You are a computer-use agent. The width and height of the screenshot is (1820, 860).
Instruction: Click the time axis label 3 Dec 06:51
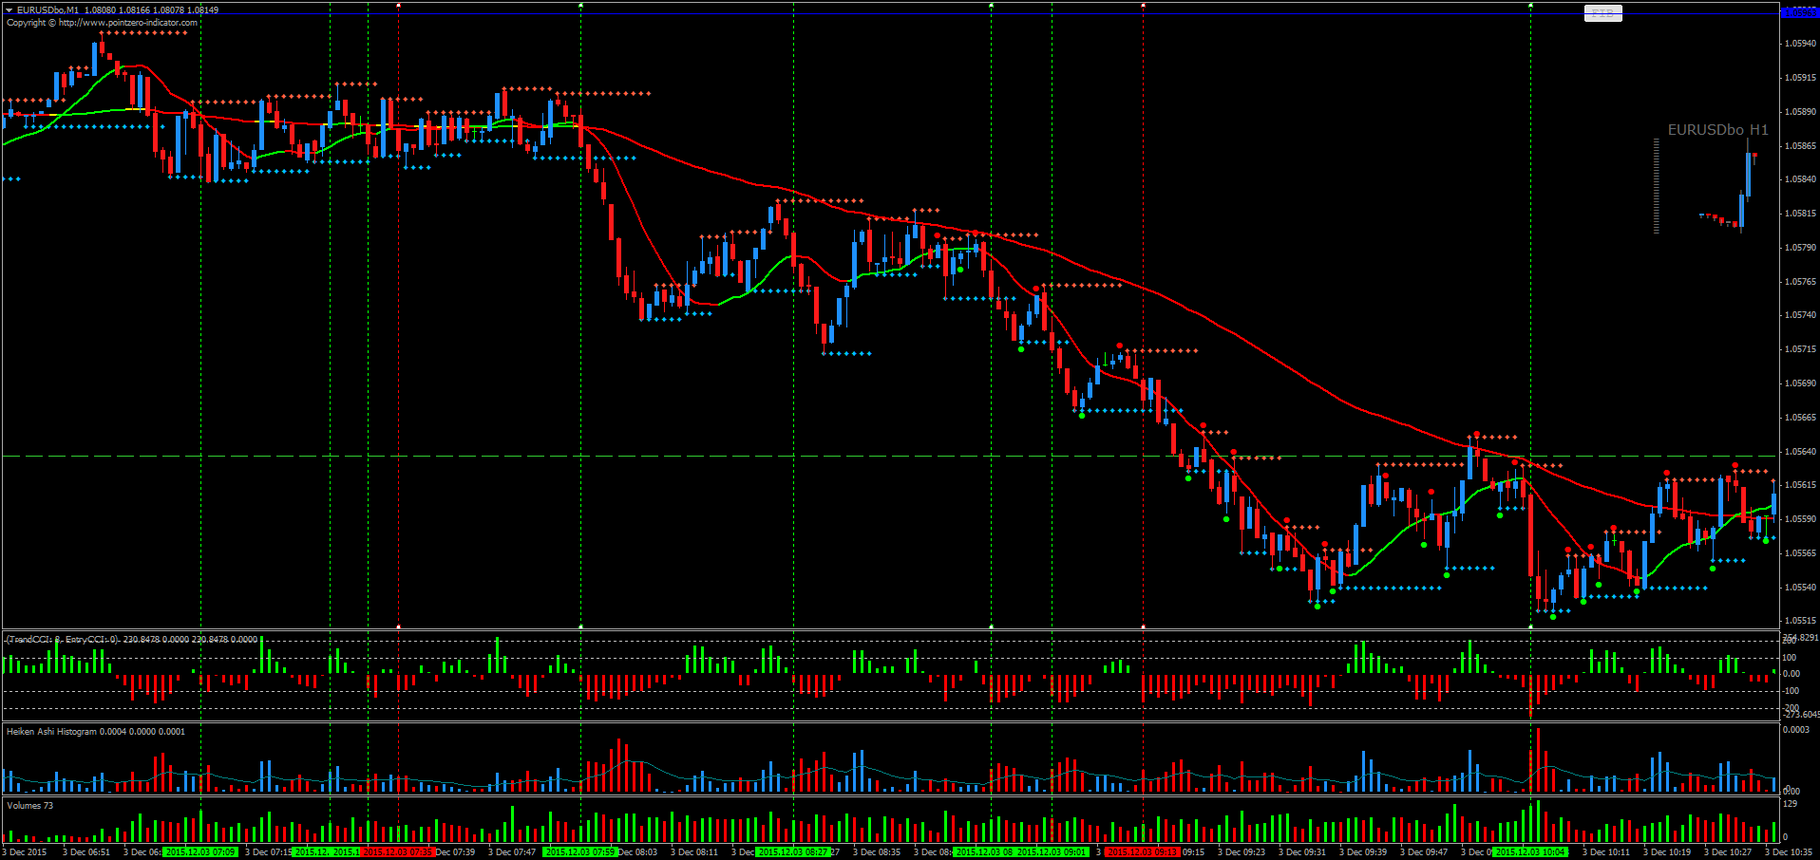click(x=86, y=852)
